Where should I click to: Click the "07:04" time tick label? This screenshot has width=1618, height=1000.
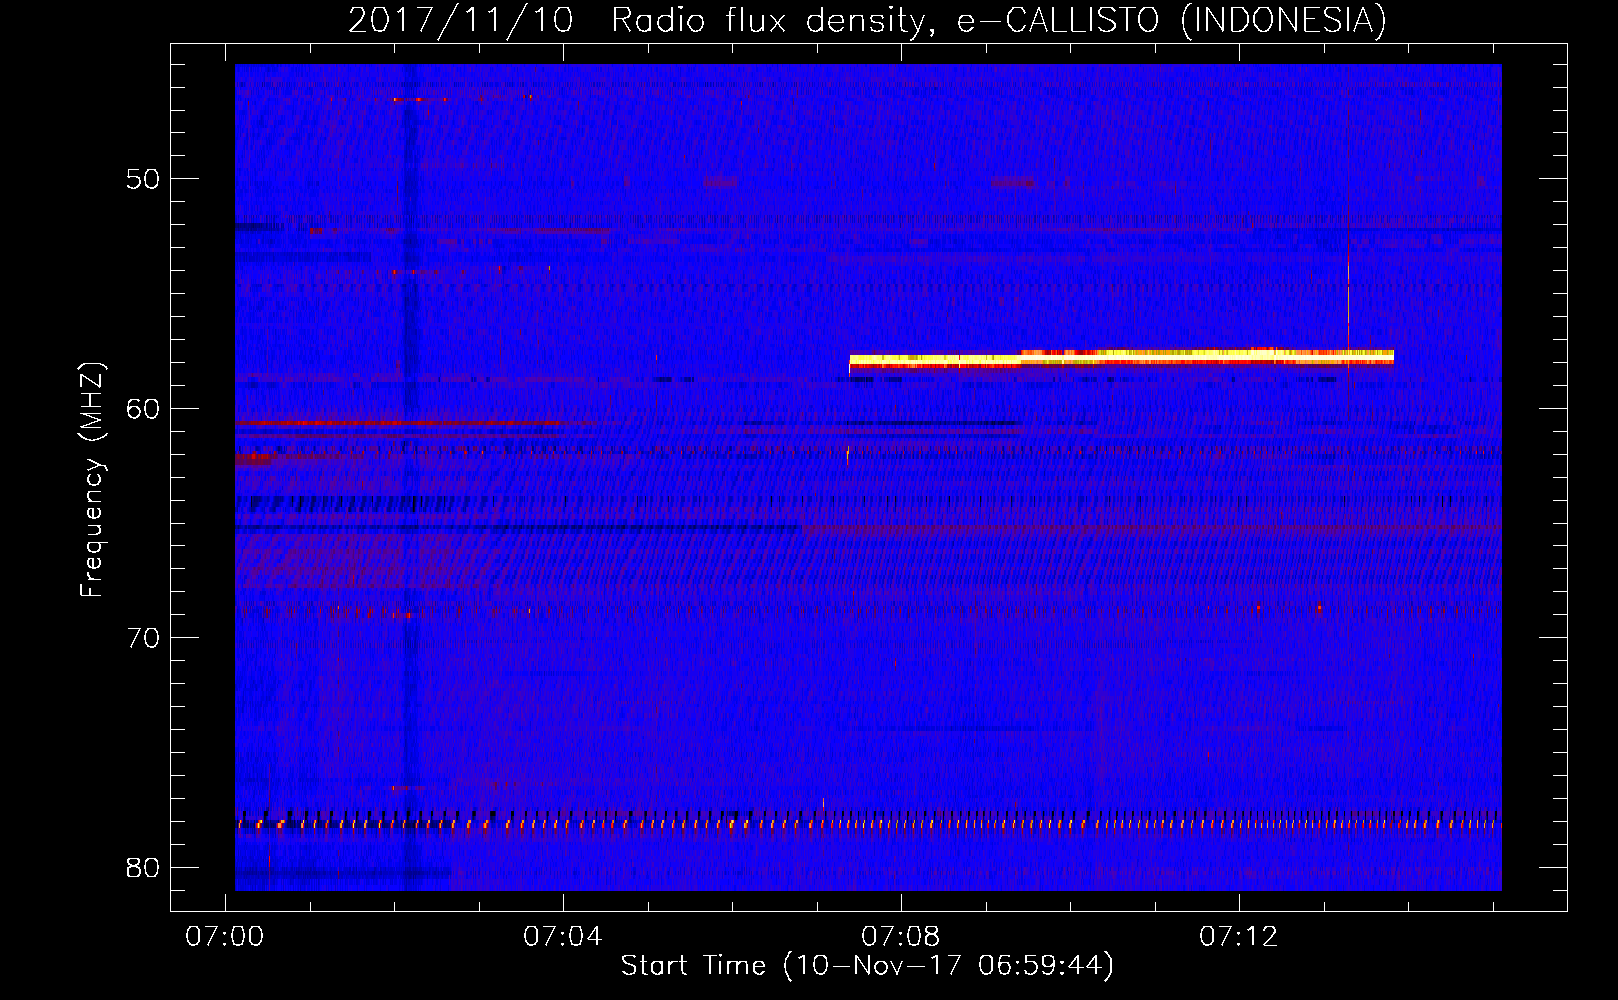pos(563,936)
